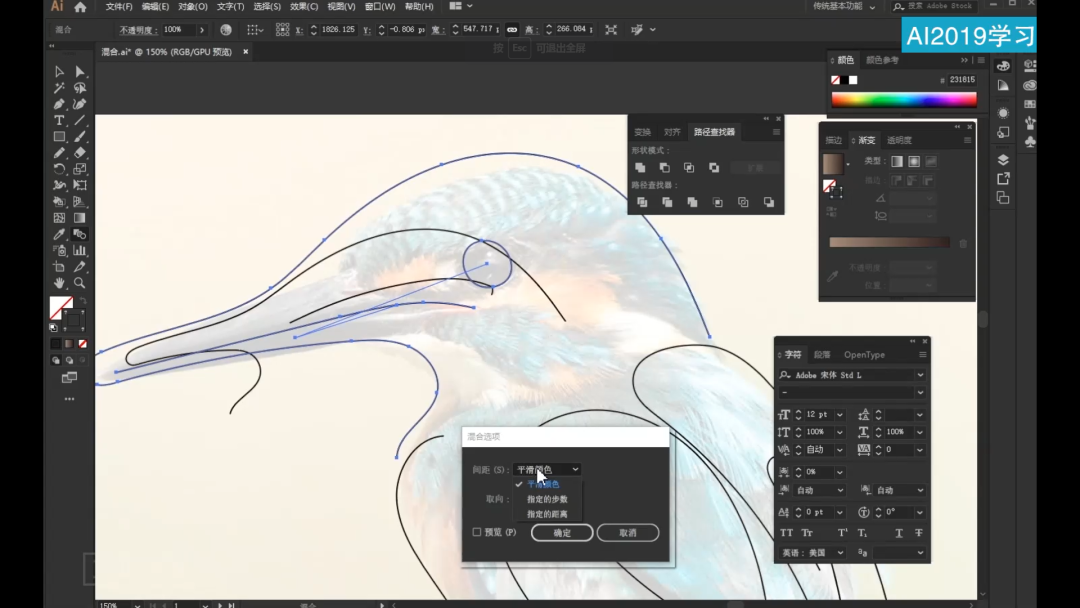Open the 间距 spacing dropdown
This screenshot has width=1080, height=608.
click(547, 470)
